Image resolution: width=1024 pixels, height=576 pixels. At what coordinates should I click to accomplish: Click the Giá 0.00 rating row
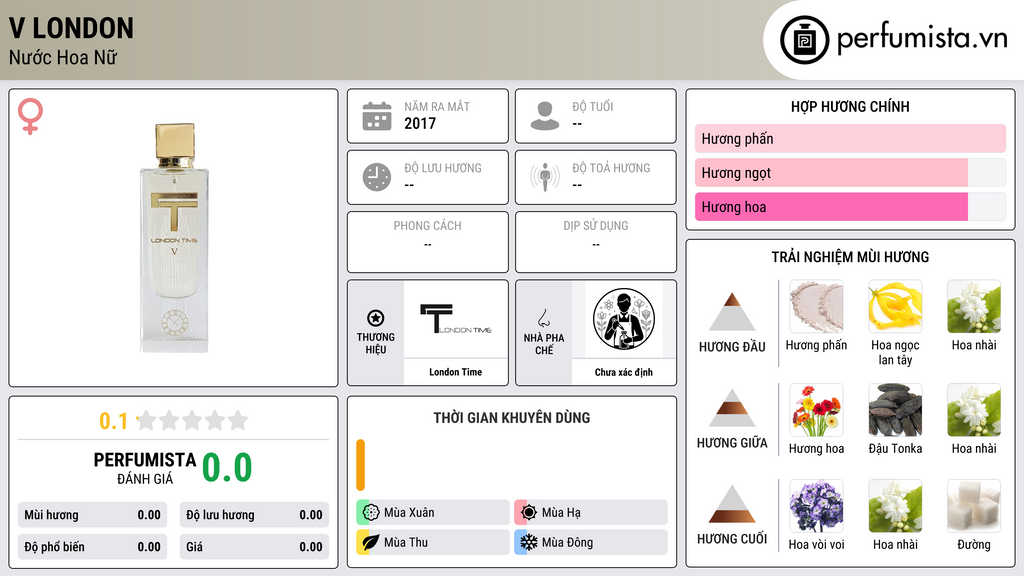[254, 547]
